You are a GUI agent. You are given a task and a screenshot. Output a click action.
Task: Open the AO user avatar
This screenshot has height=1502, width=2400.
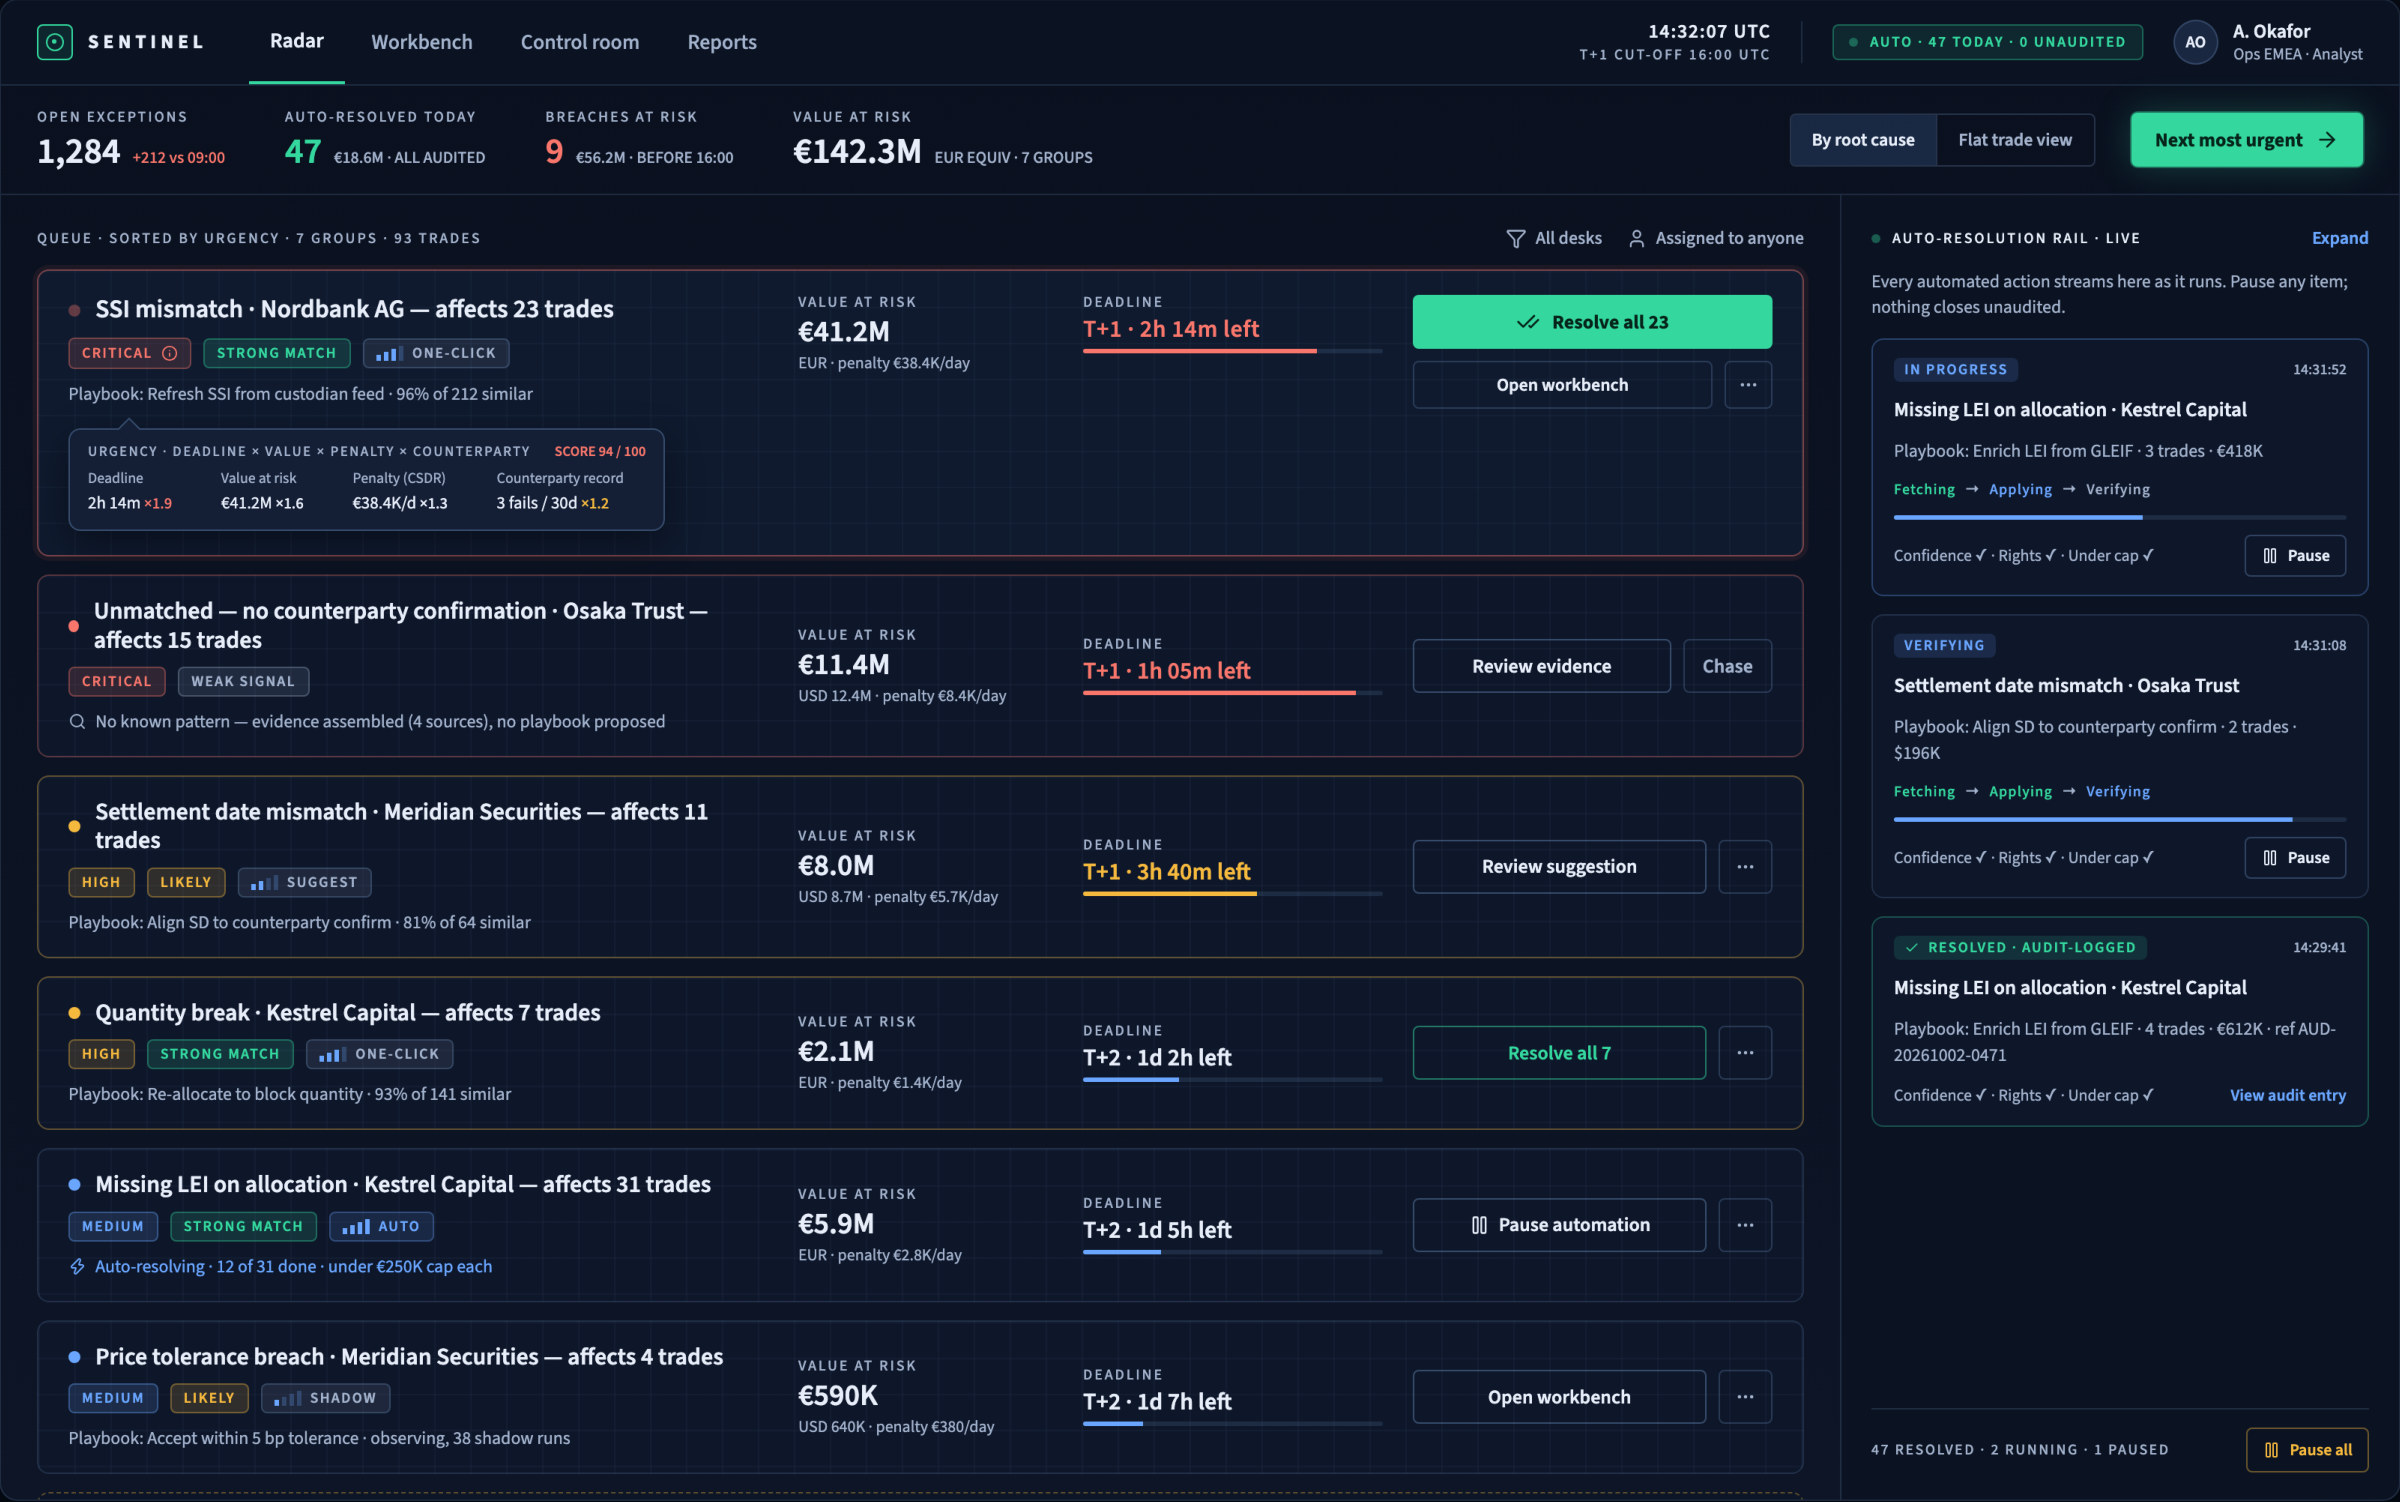2194,42
